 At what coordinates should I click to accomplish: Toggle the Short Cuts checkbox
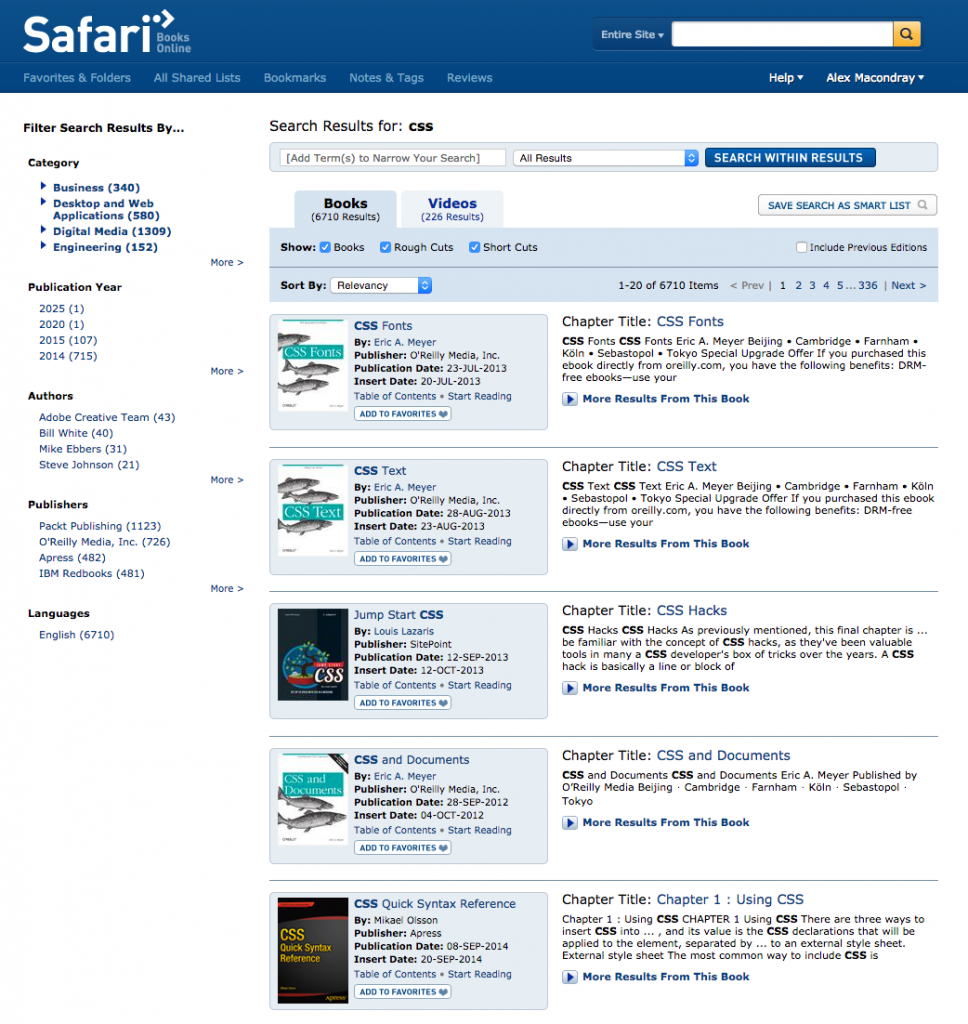[475, 247]
